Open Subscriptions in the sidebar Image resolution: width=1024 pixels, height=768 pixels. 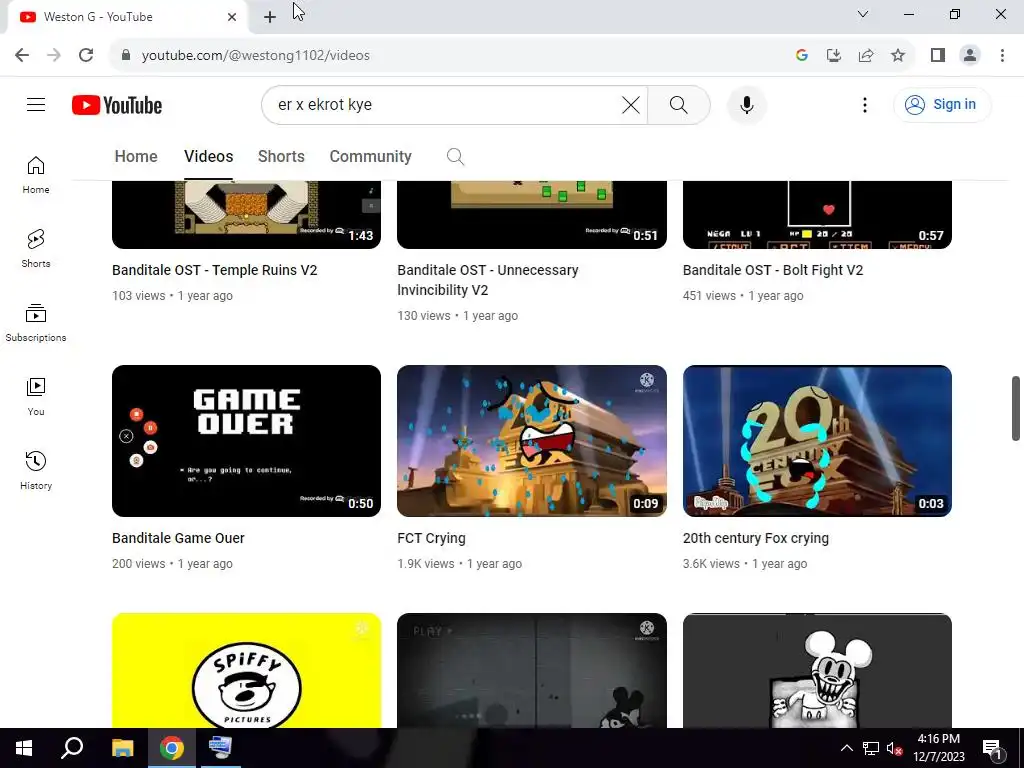point(36,323)
